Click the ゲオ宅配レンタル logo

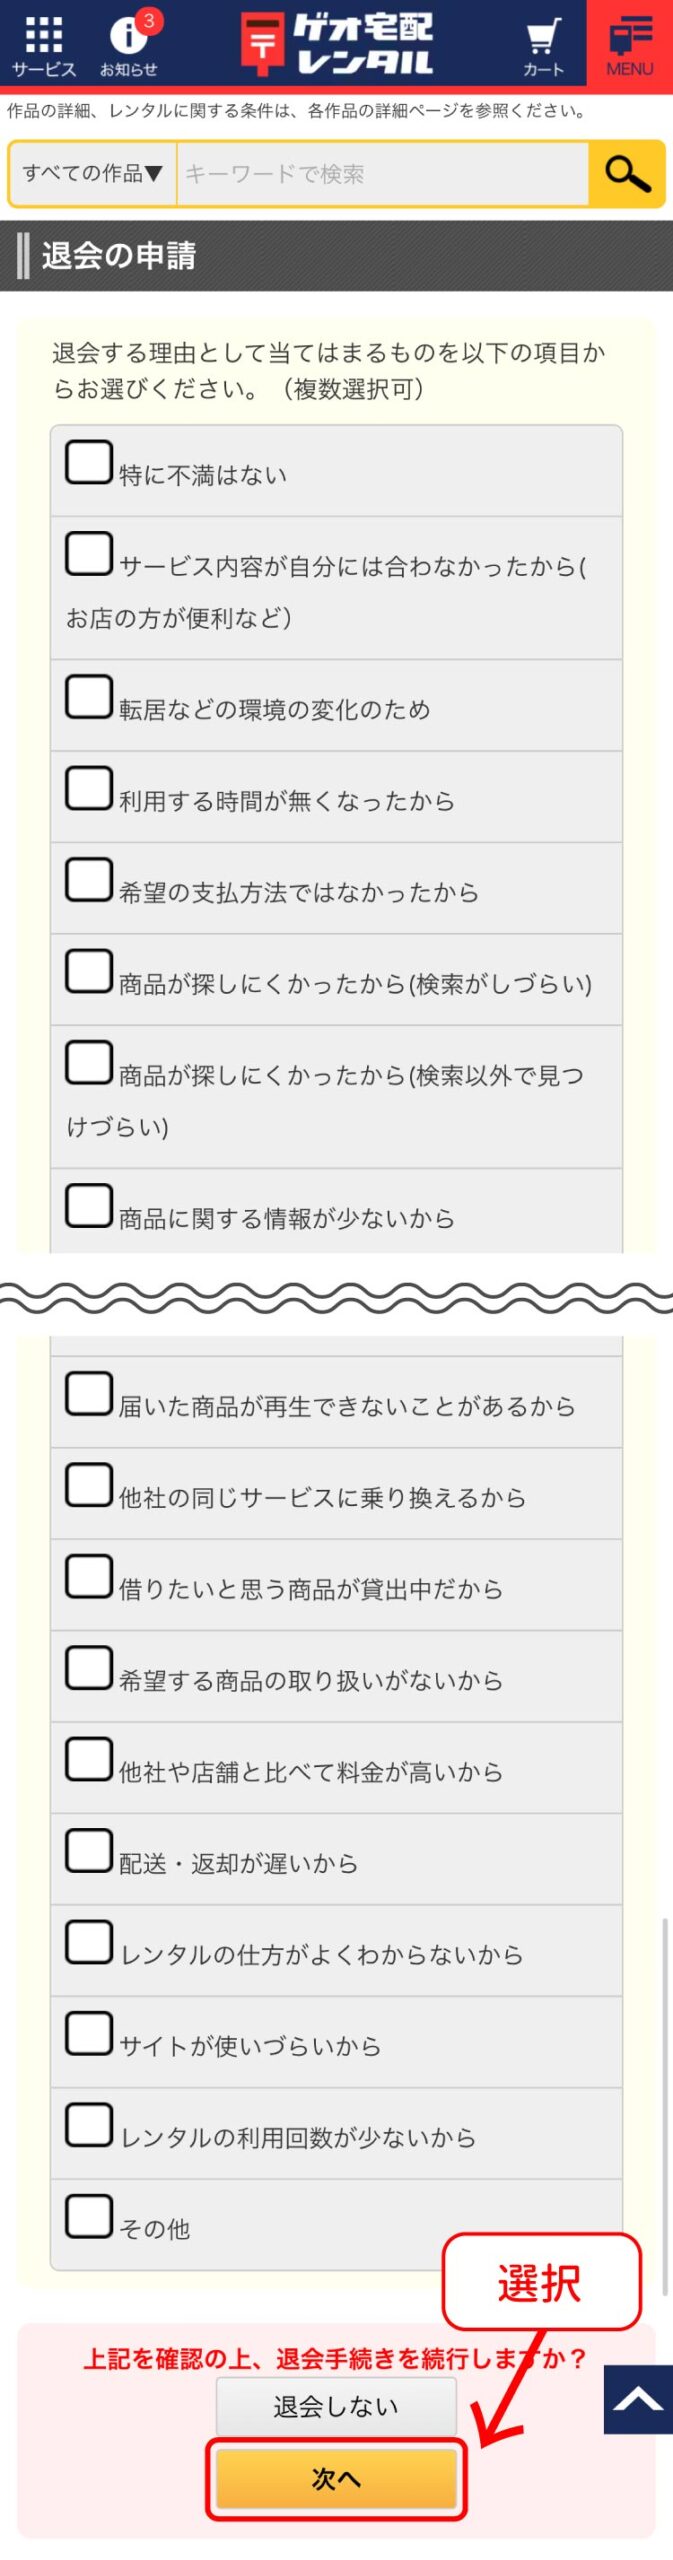pos(336,44)
